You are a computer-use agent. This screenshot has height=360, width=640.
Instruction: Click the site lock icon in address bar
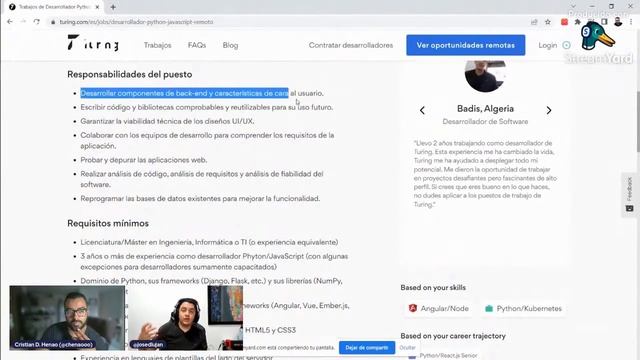click(53, 22)
